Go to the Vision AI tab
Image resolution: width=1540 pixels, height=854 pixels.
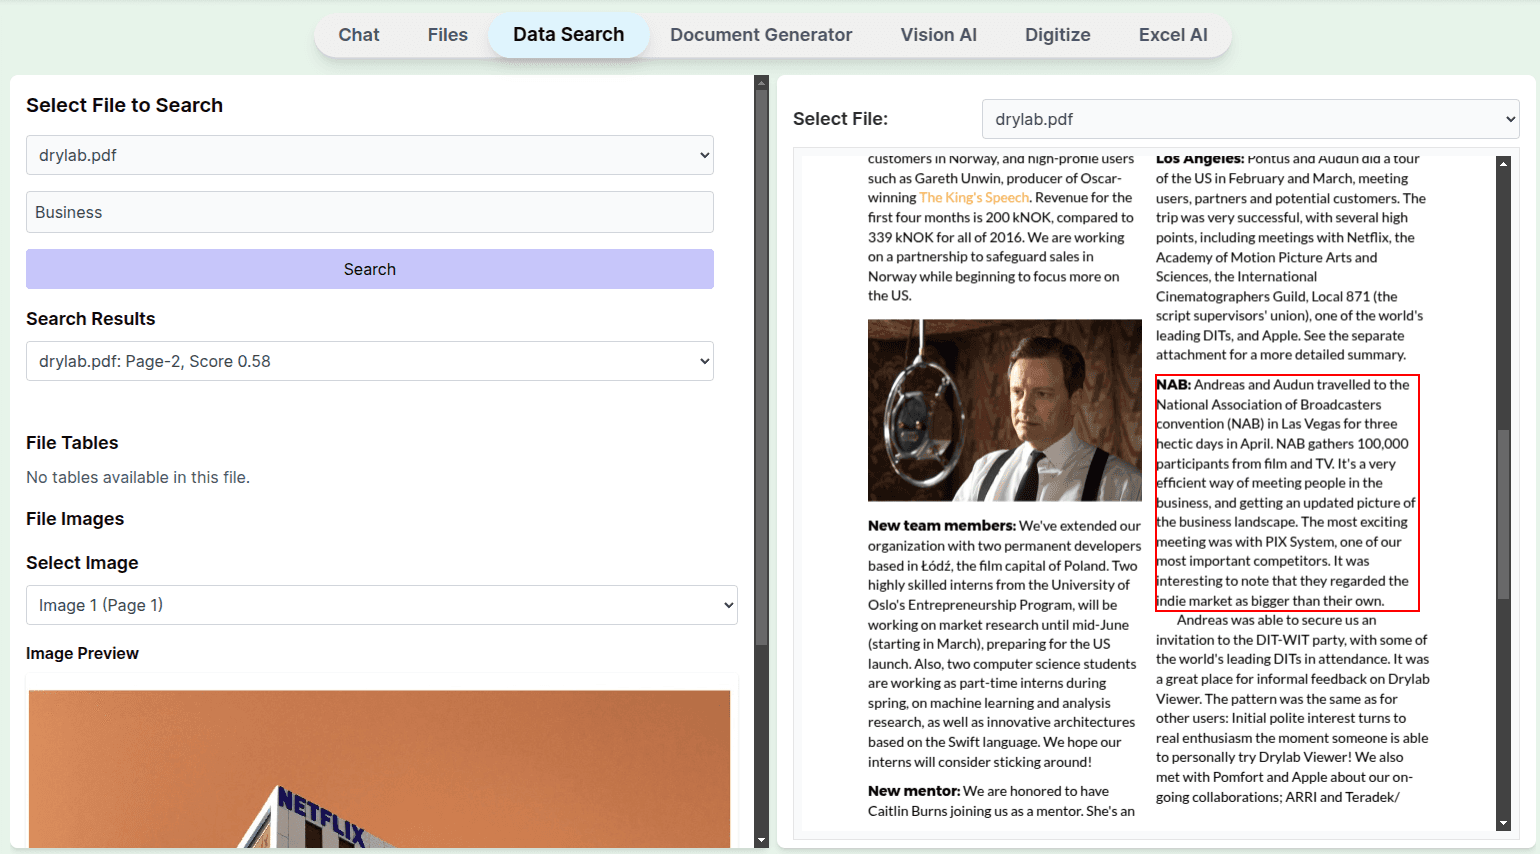(x=938, y=35)
